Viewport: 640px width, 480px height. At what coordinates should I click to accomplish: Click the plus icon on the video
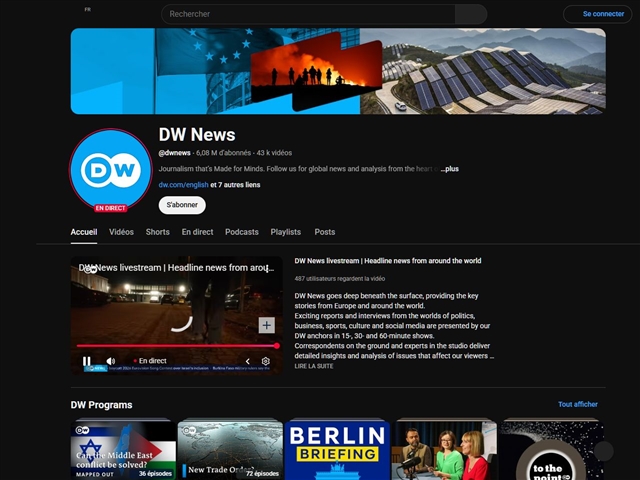(267, 325)
